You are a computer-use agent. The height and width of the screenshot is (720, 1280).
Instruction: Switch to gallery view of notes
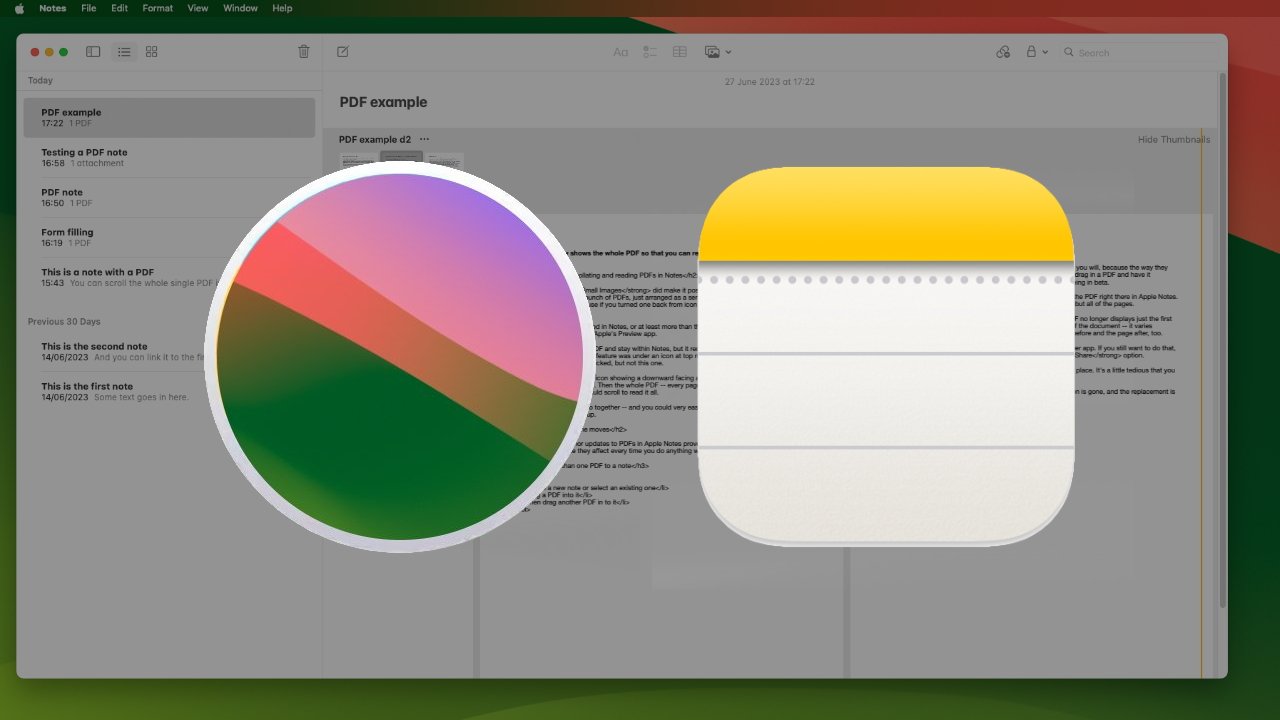click(152, 52)
